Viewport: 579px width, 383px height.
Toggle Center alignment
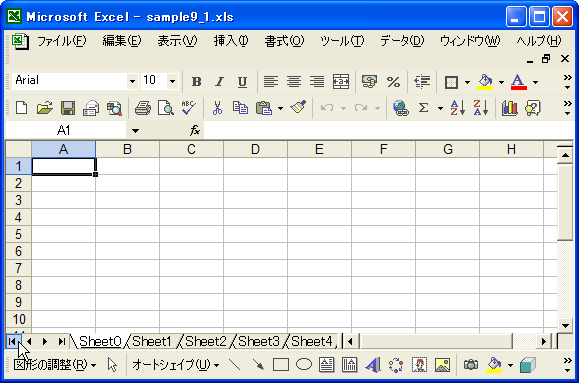(x=294, y=82)
